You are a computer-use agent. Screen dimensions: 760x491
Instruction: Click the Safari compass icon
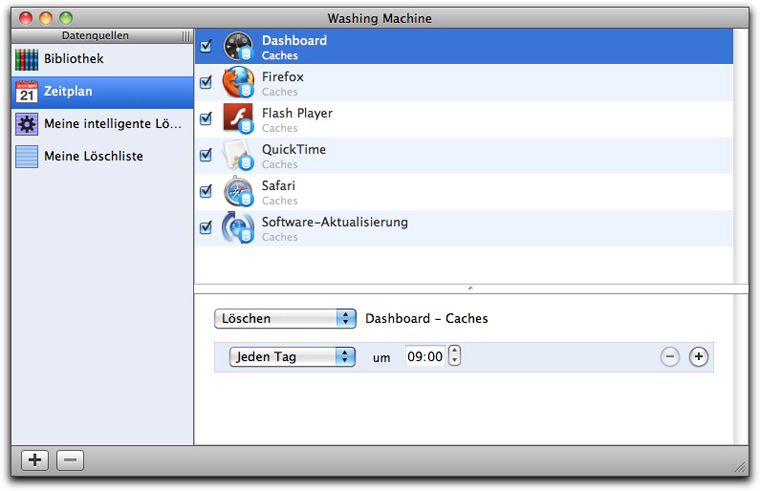coord(238,191)
